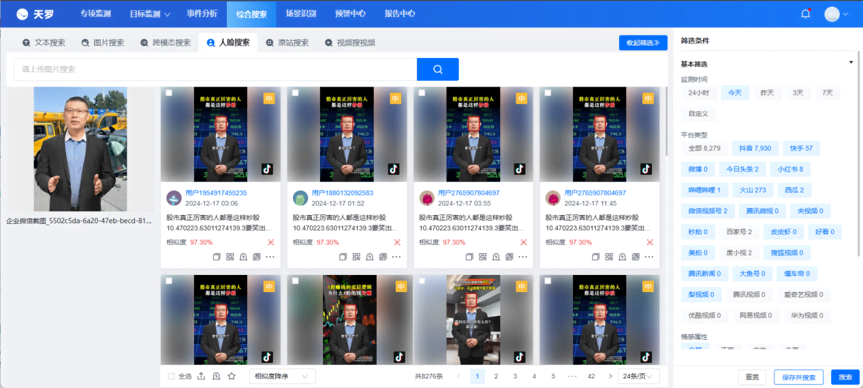Click copy icon on the 01:52 card
Image resolution: width=863 pixels, height=388 pixels.
point(343,257)
